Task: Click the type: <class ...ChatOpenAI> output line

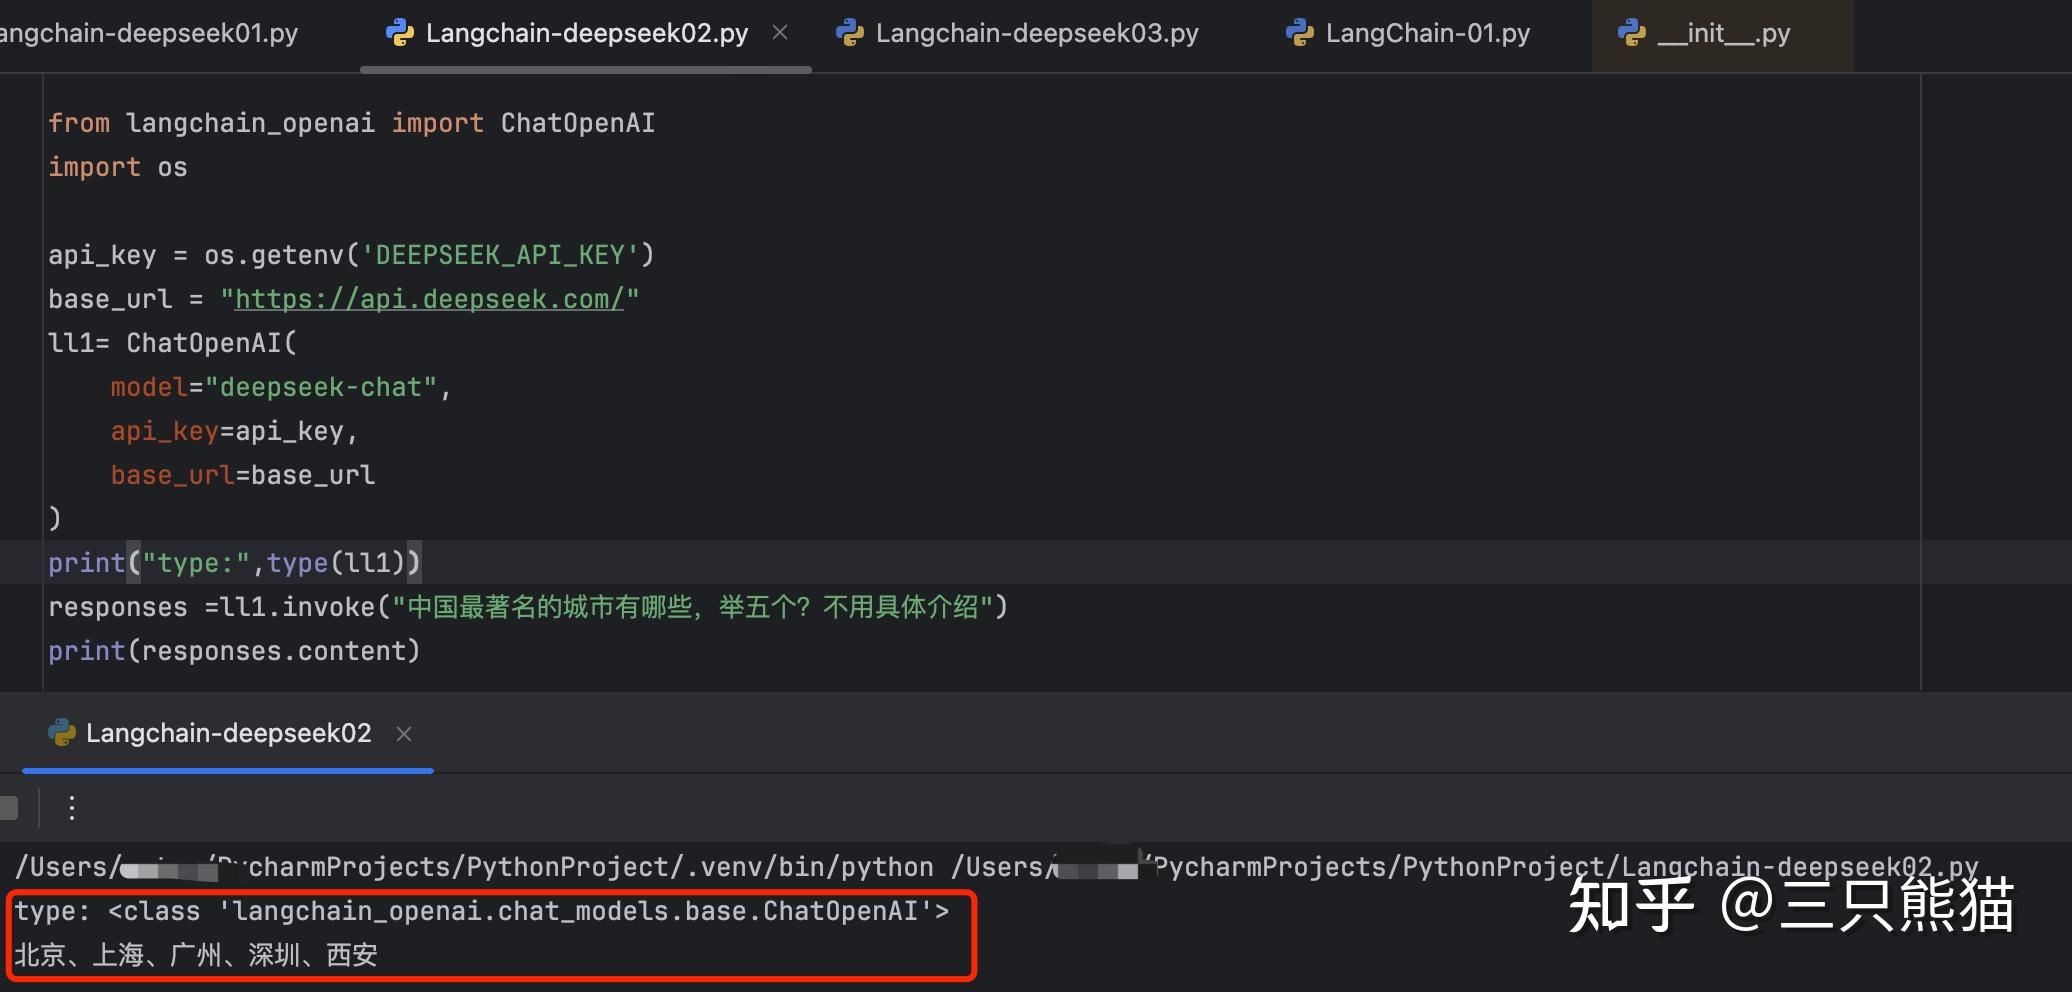Action: pos(482,911)
